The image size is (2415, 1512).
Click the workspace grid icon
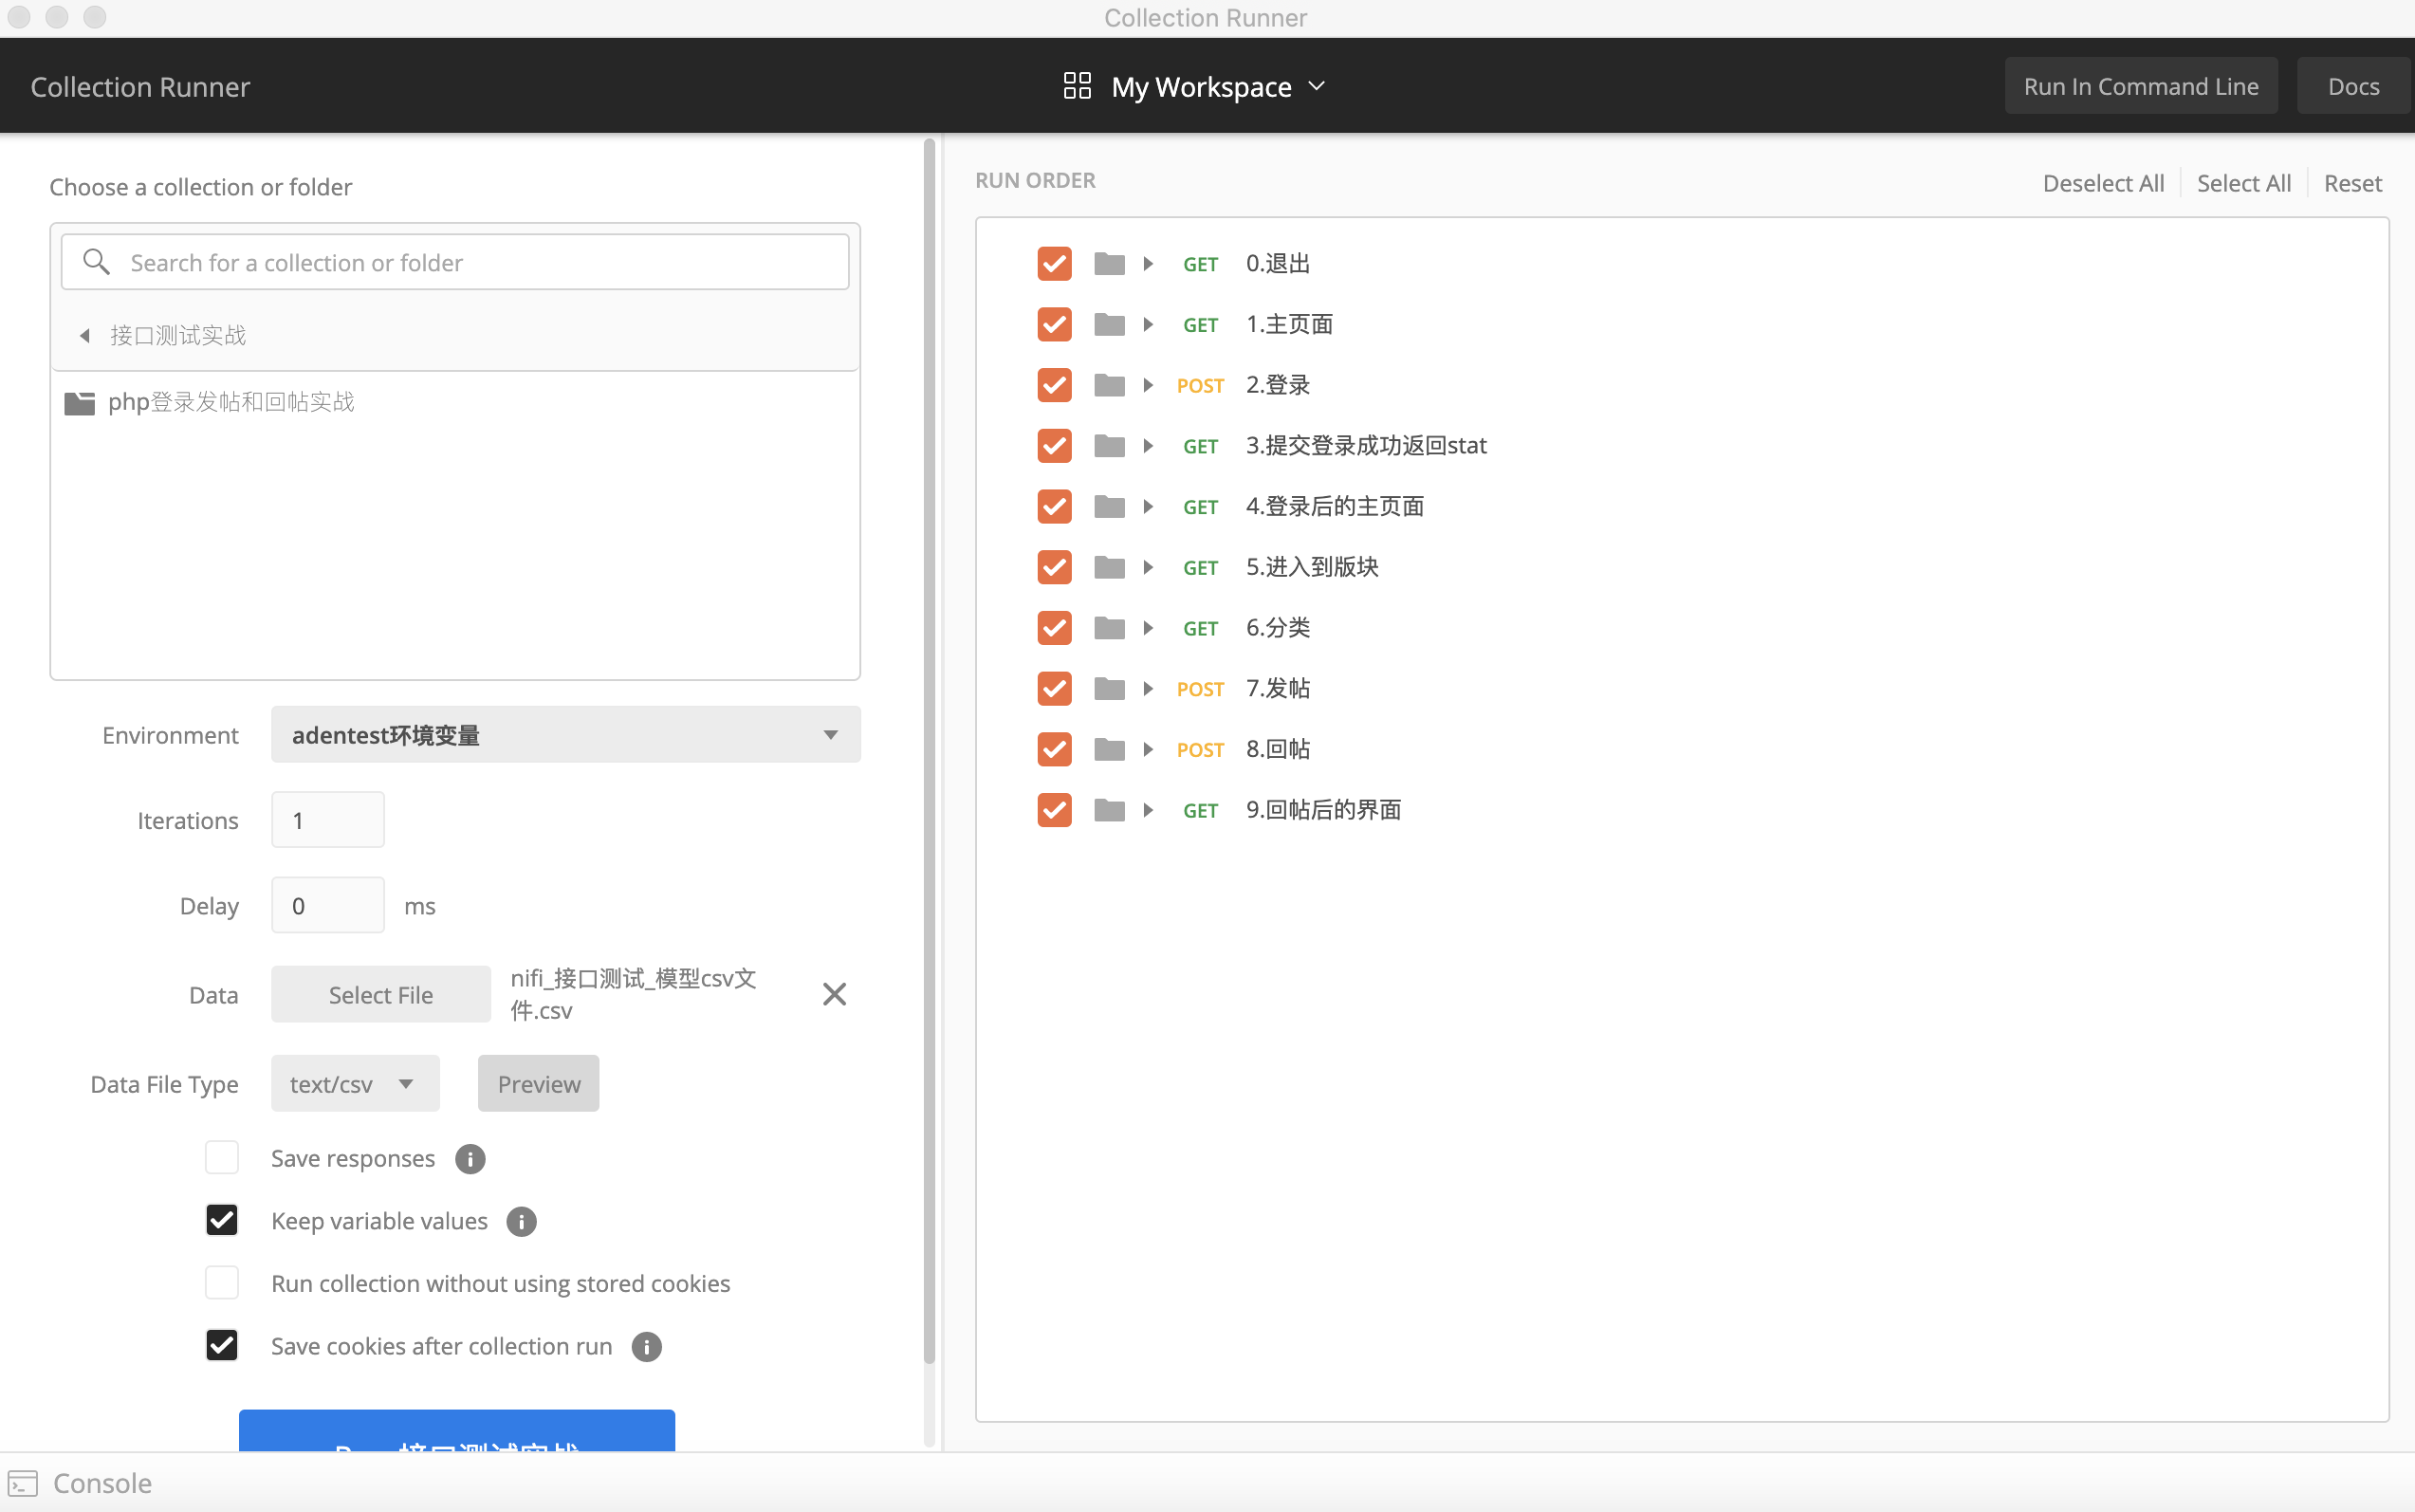click(x=1077, y=86)
